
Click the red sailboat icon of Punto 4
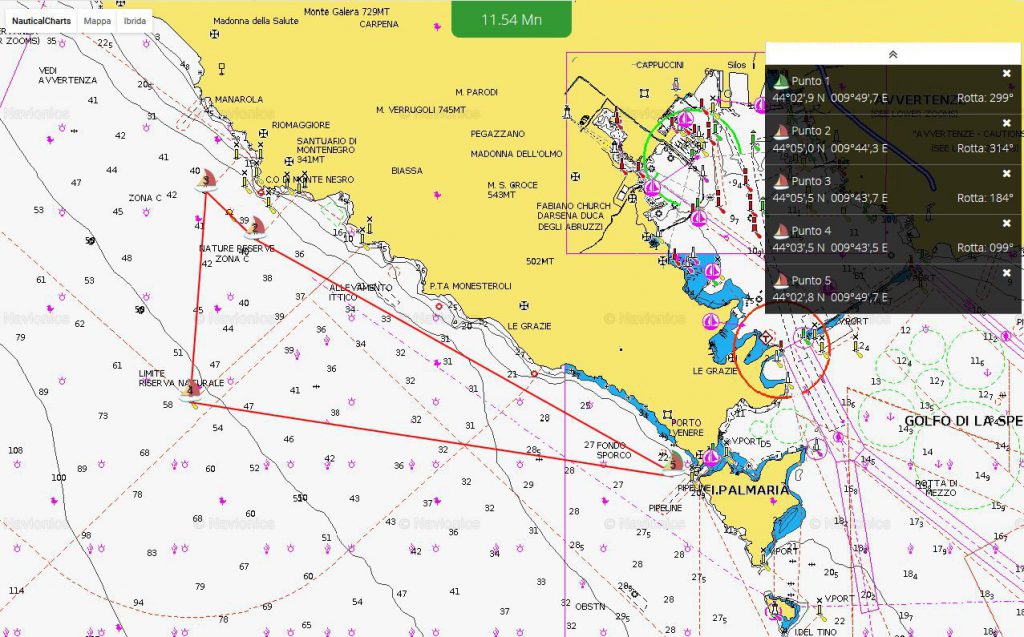[780, 231]
